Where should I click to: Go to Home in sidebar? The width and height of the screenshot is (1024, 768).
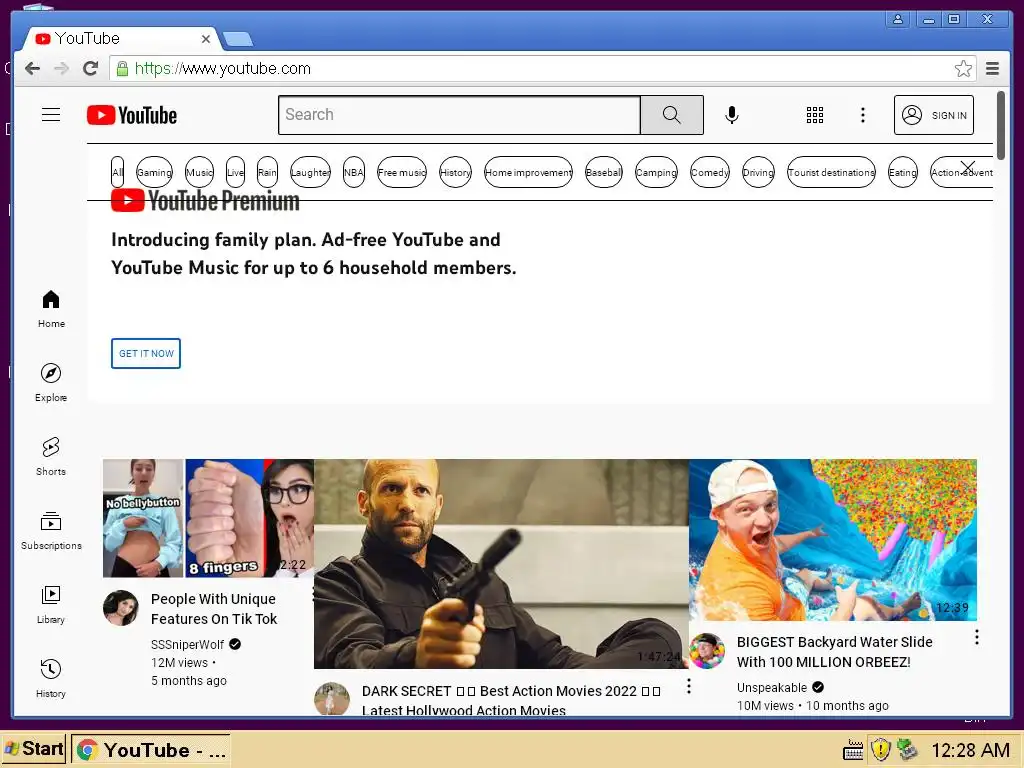click(x=51, y=309)
